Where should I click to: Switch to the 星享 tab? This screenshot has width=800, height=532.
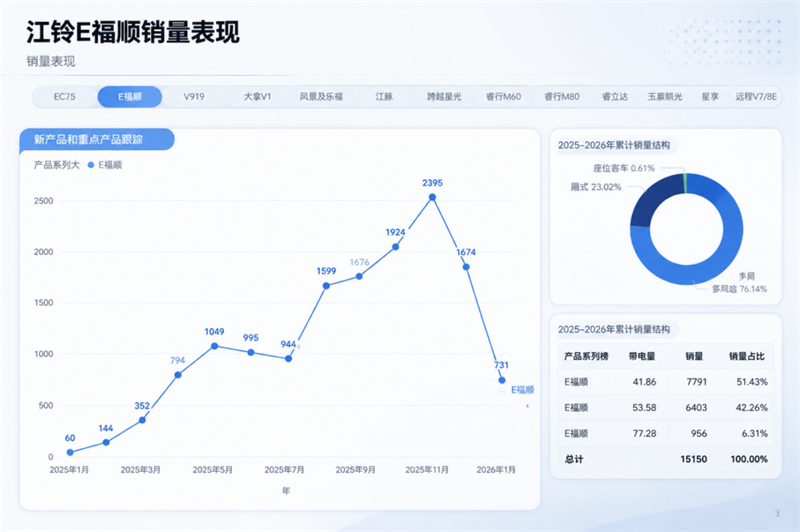click(x=710, y=97)
